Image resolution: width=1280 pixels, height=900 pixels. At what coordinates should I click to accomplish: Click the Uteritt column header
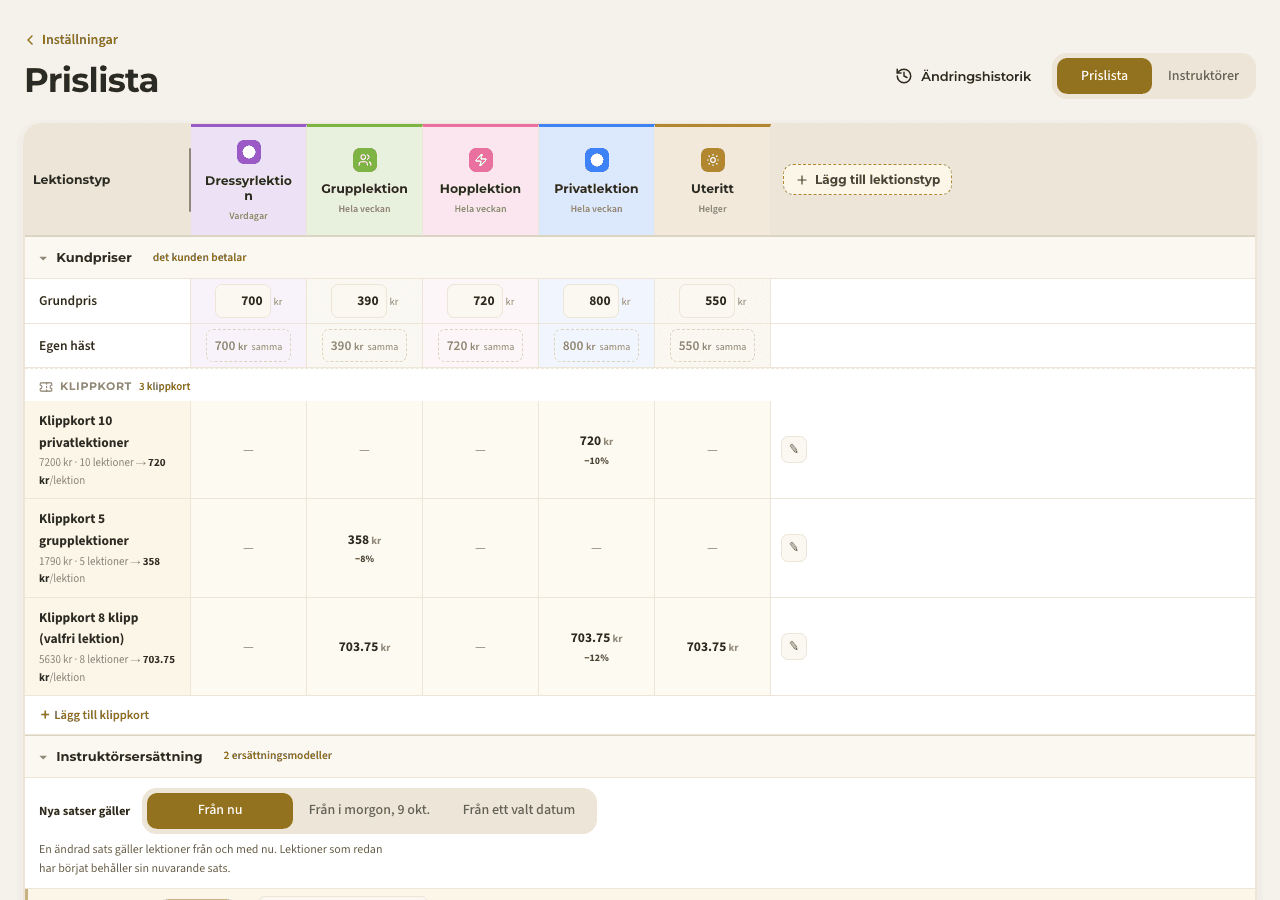pyautogui.click(x=713, y=180)
